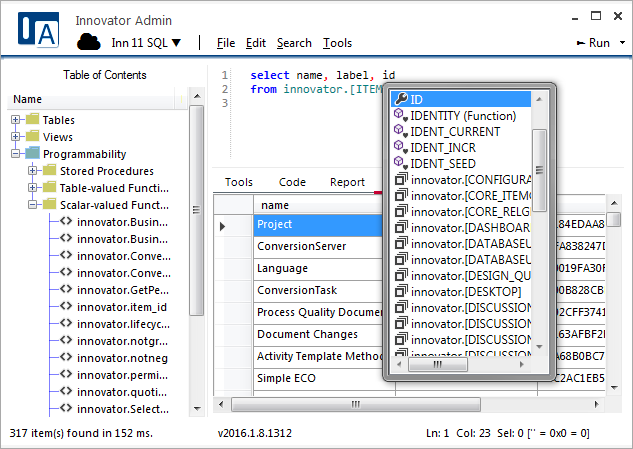Click the tree scrollbar down arrow
The height and width of the screenshot is (449, 633).
197,409
